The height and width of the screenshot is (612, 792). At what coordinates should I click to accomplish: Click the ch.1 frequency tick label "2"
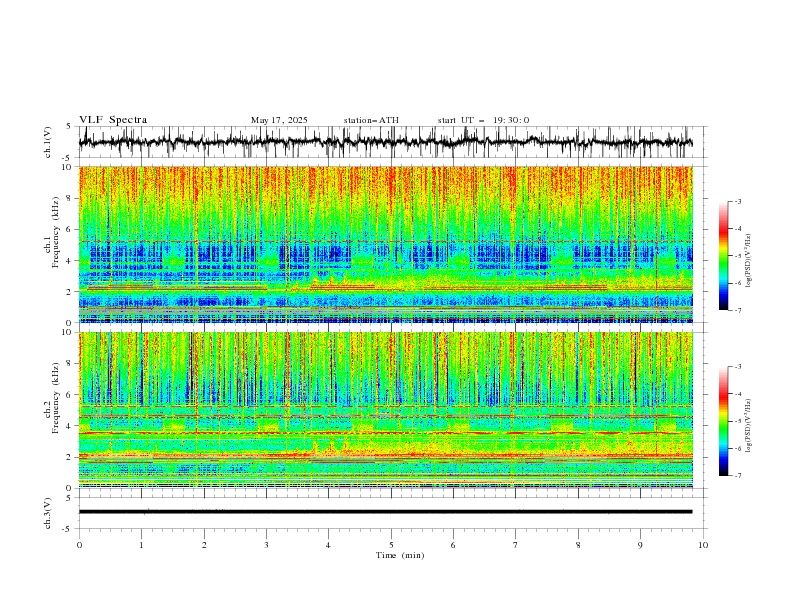coord(71,291)
